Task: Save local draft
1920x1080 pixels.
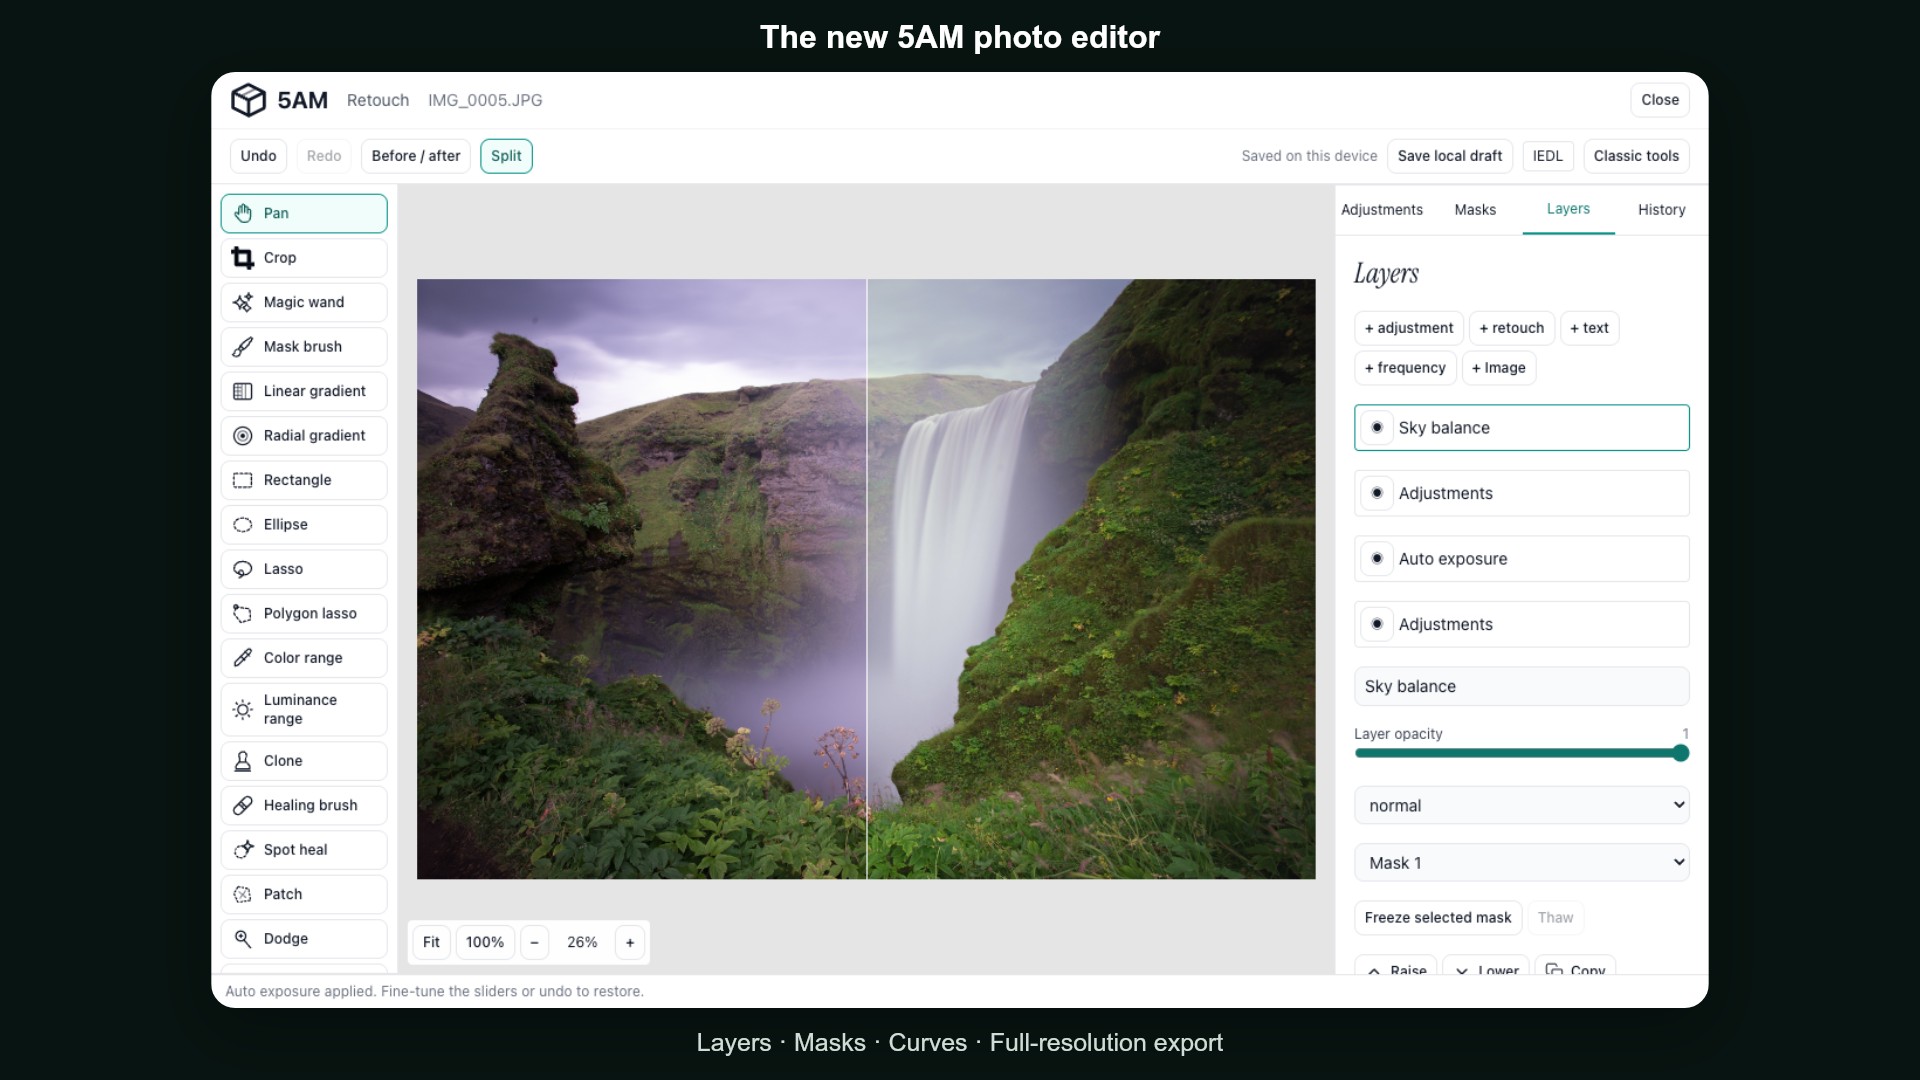Action: click(x=1450, y=156)
